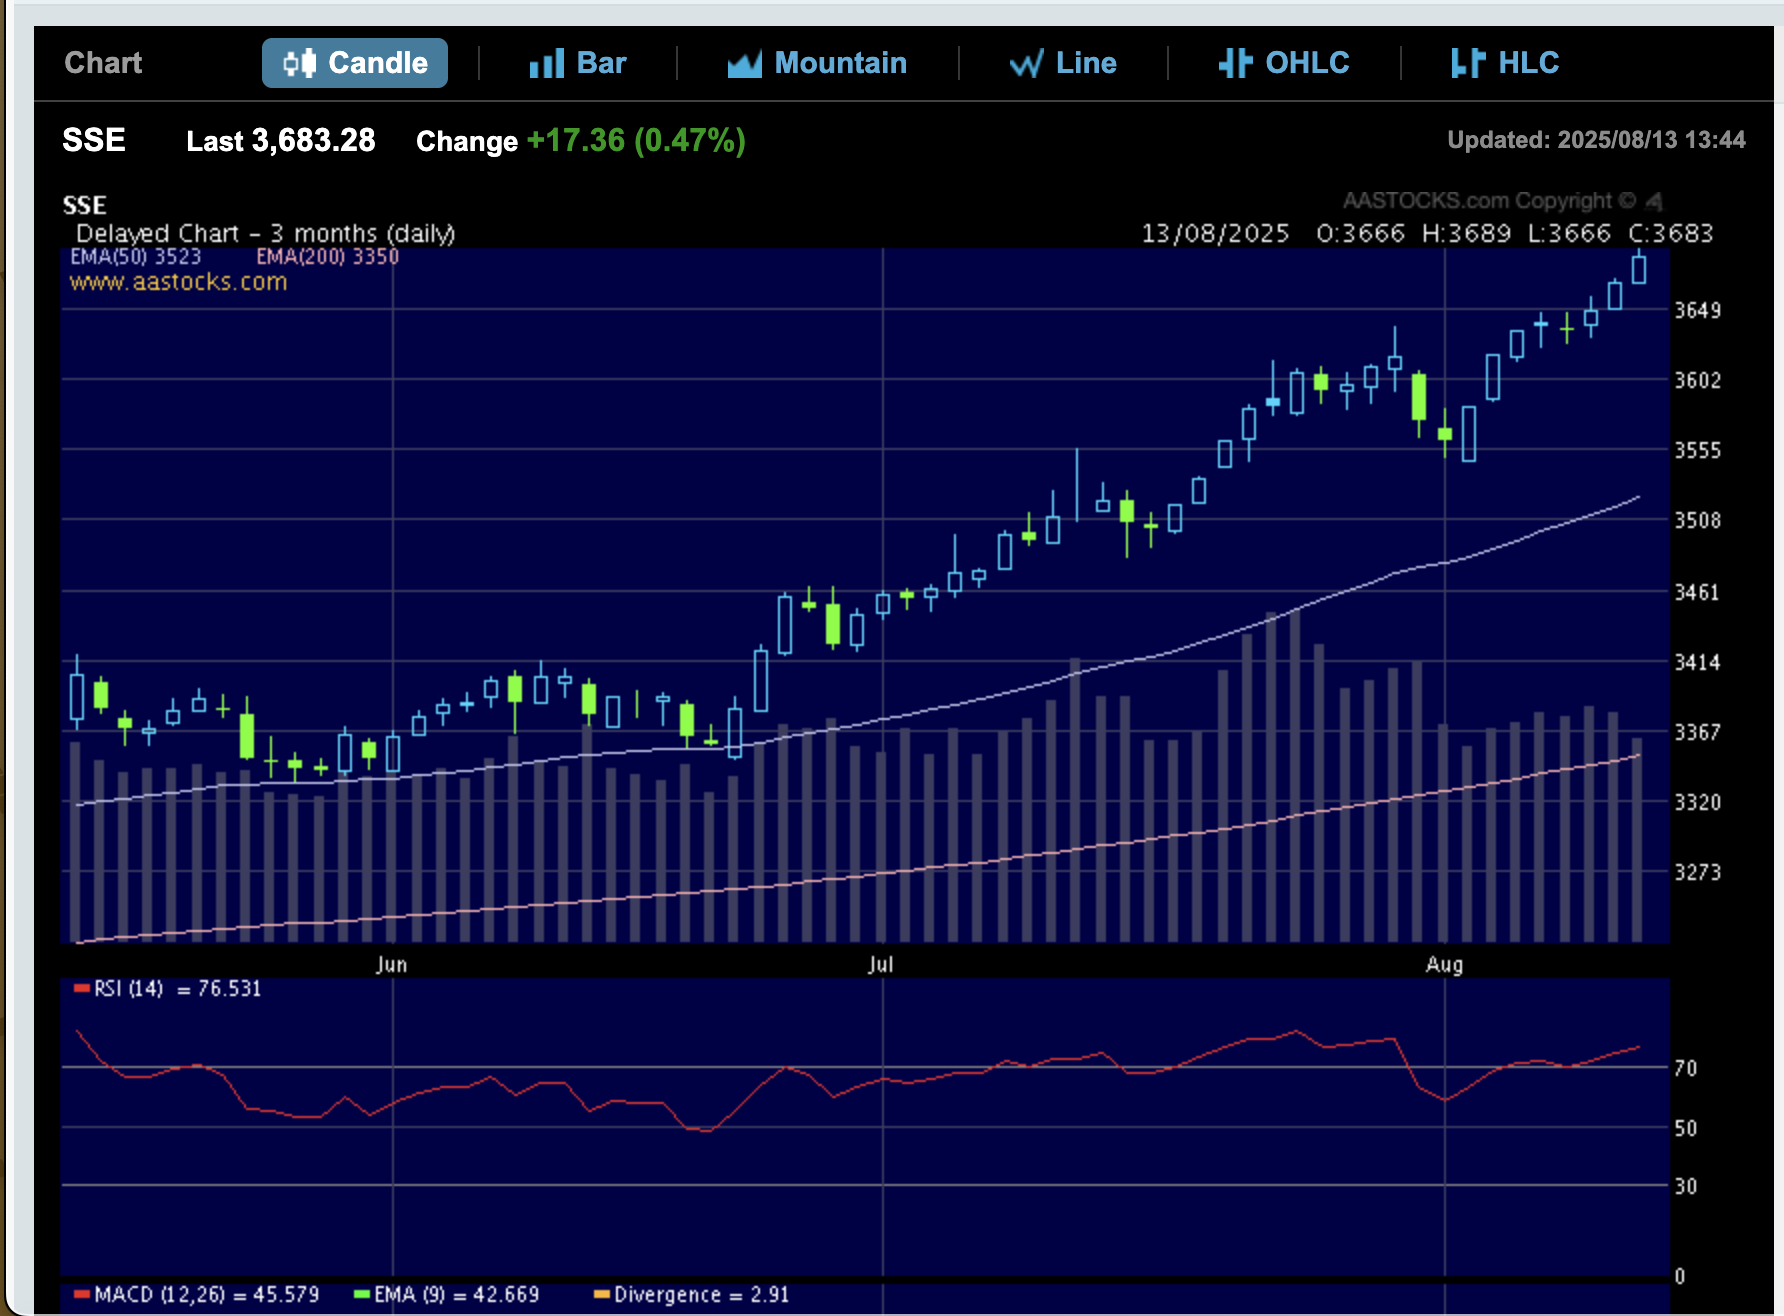1784x1316 pixels.
Task: Select the Line chart tab label
Action: [x=1085, y=63]
